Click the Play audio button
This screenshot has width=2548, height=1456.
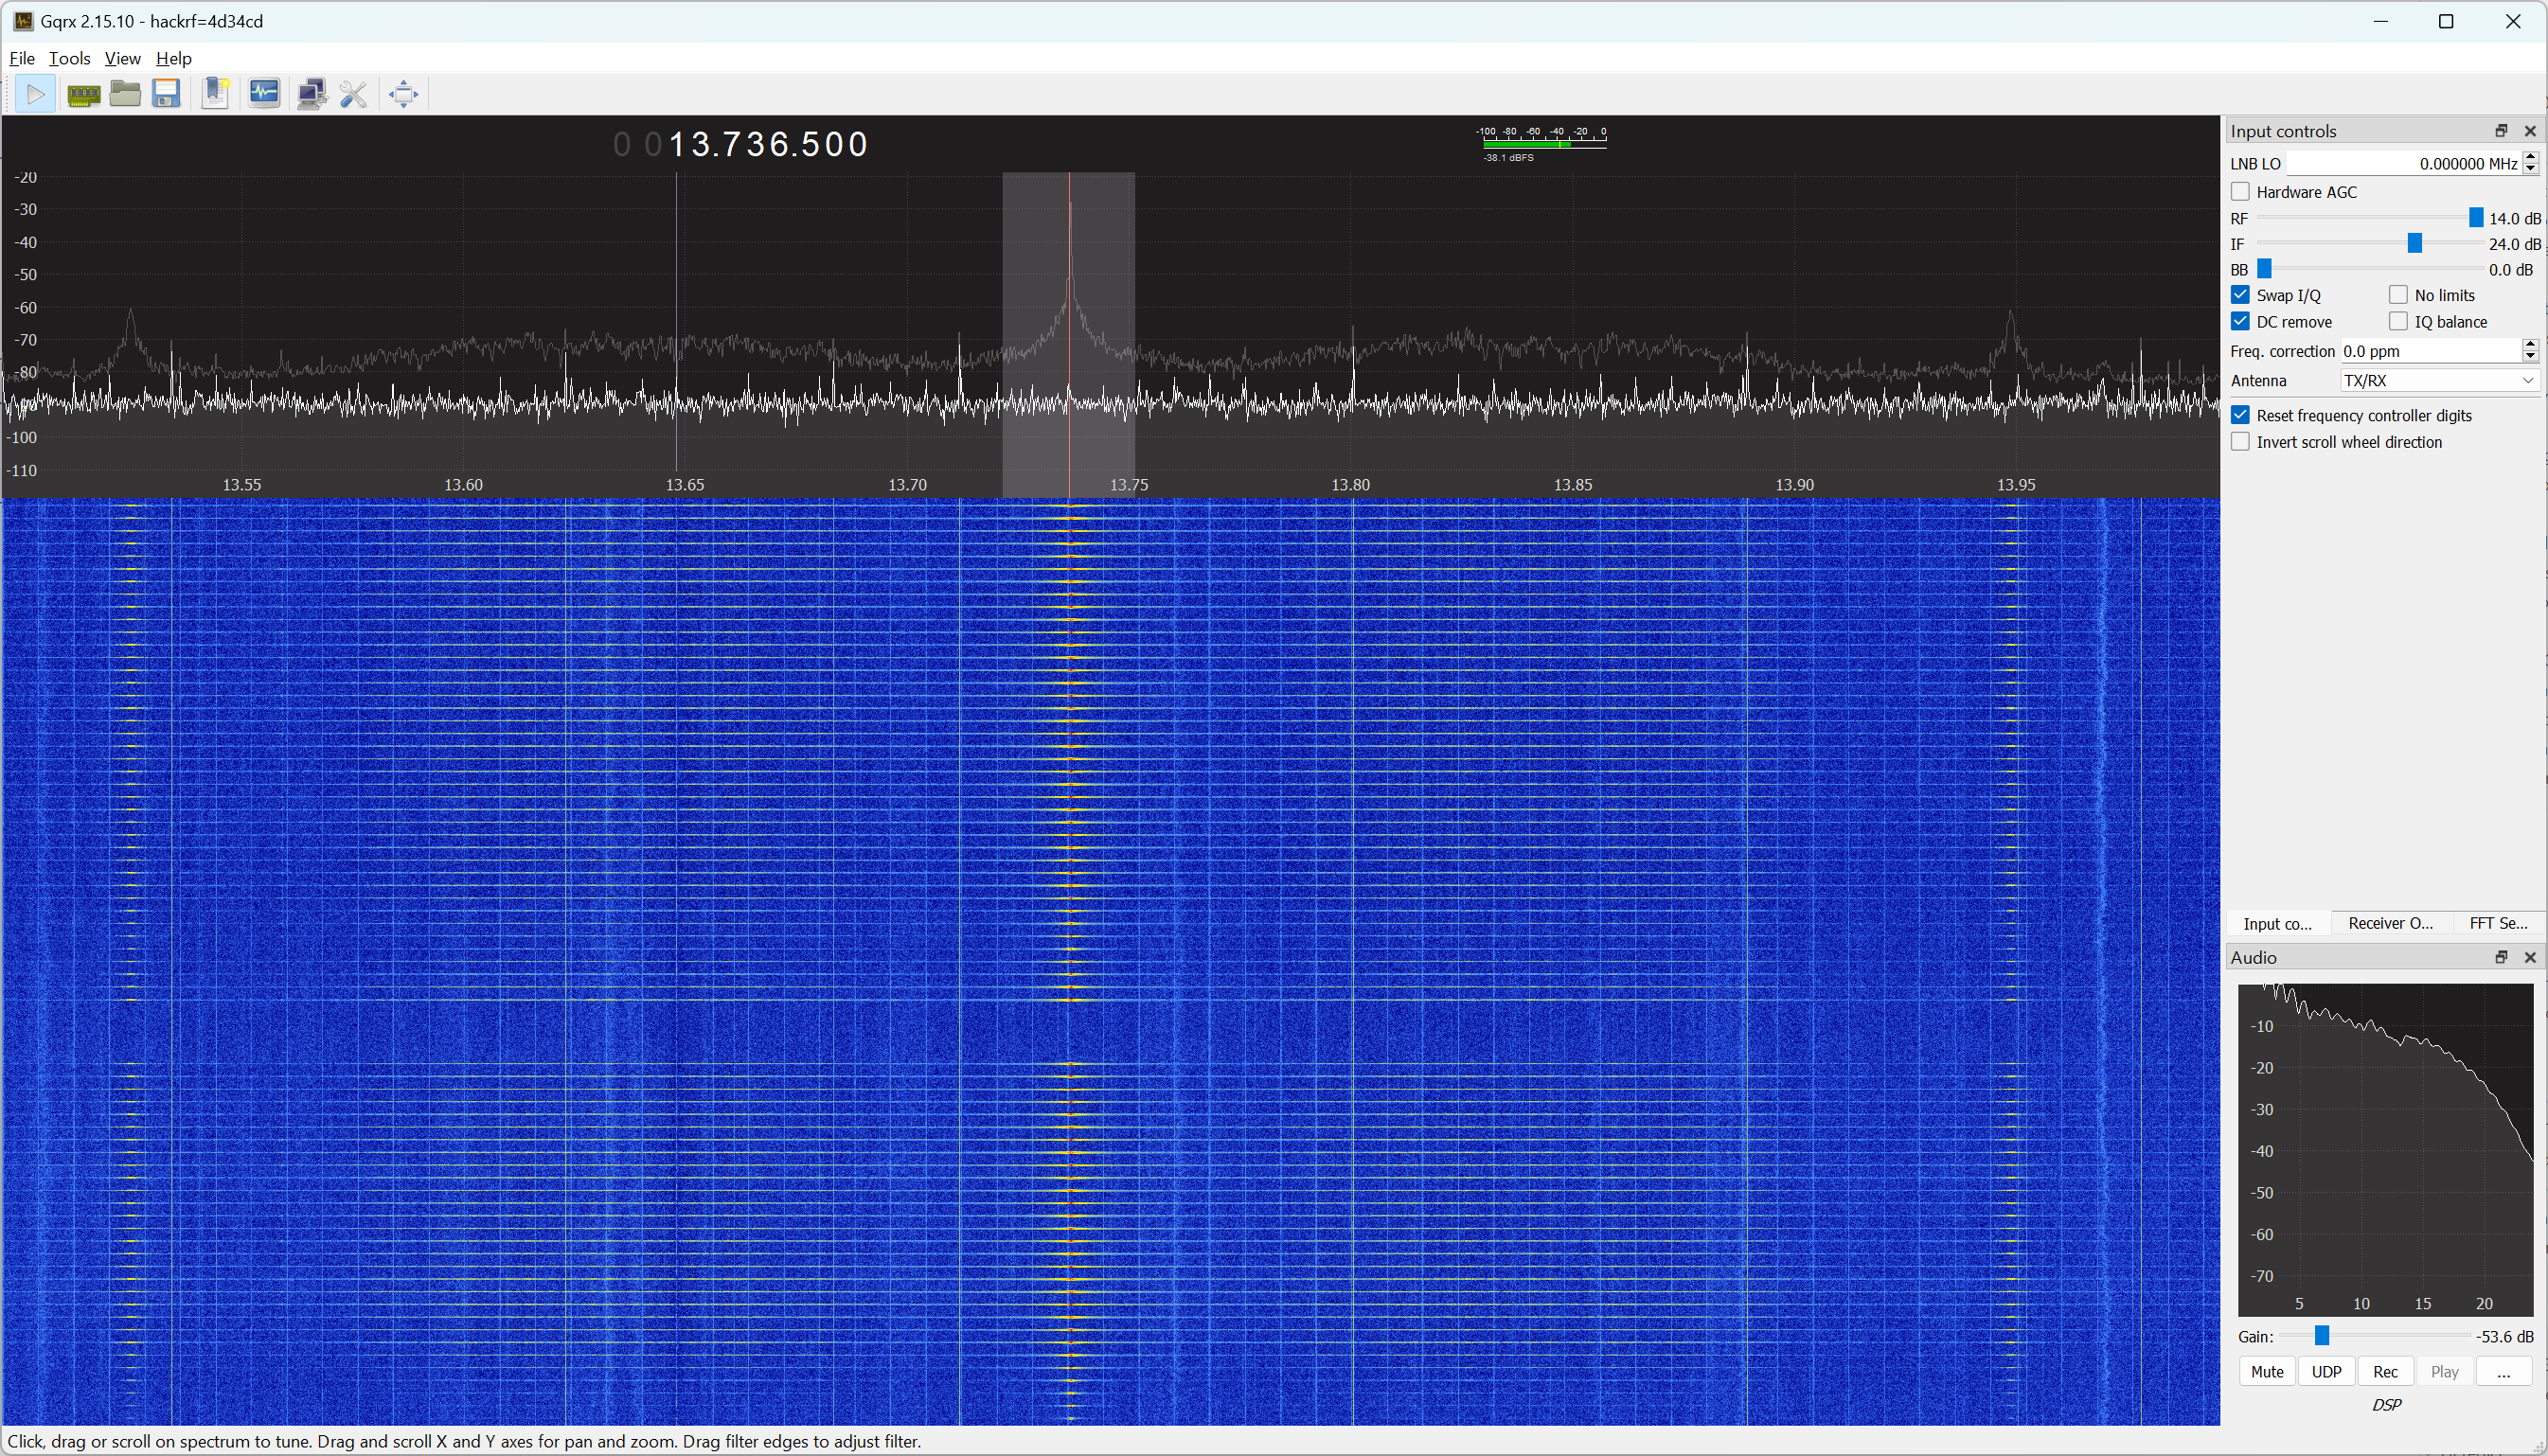pos(2445,1372)
